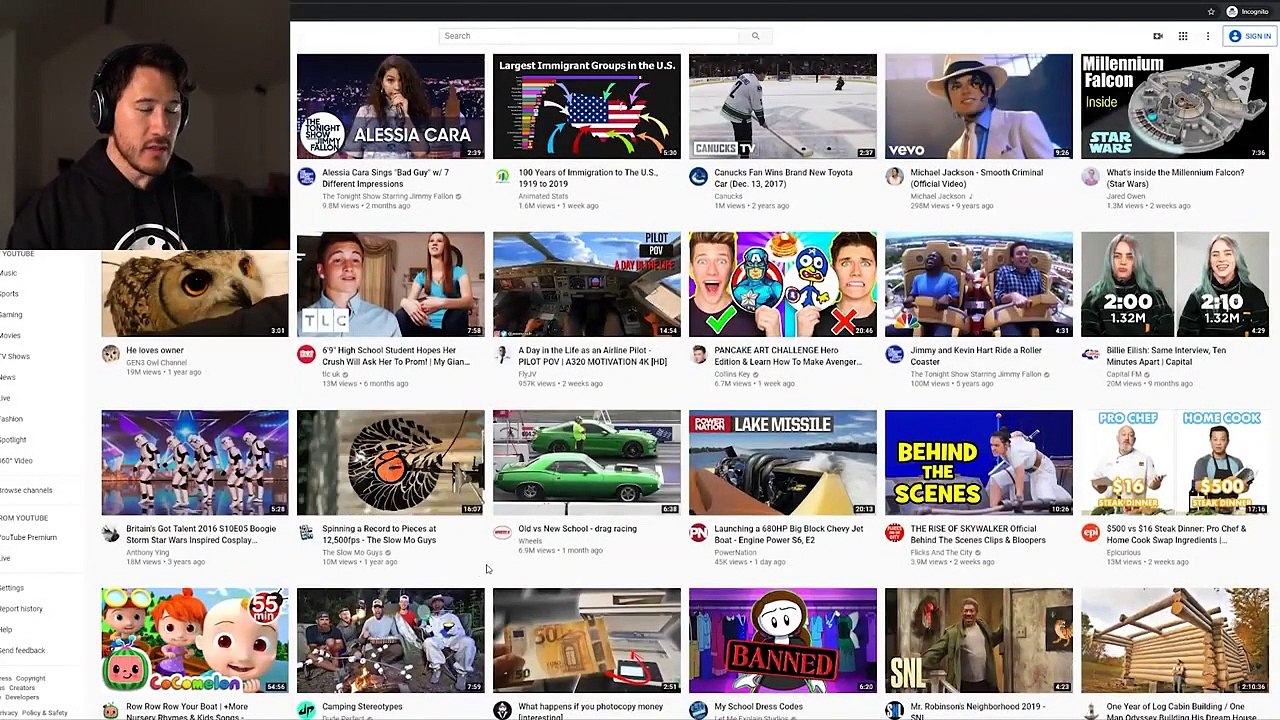Viewport: 1280px width, 720px height.
Task: Open '100 Years of Immigration to the U.S.' title
Action: [587, 178]
